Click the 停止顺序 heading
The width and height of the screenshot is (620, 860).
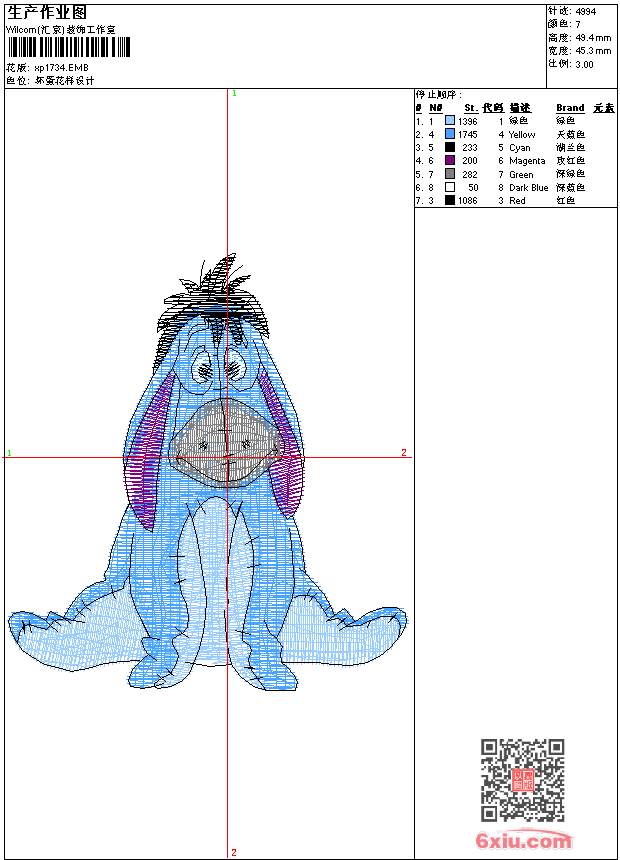(438, 94)
